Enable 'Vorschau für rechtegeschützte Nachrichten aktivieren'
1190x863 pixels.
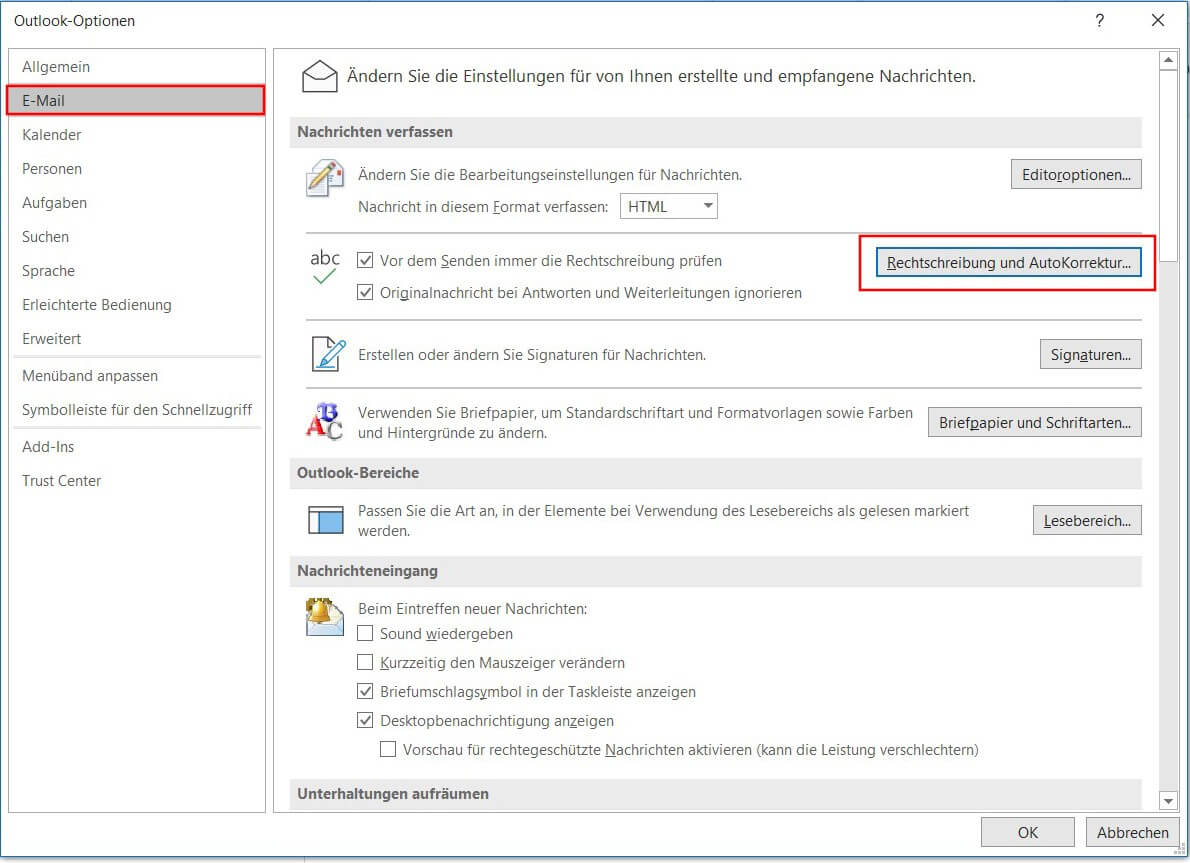pyautogui.click(x=388, y=749)
